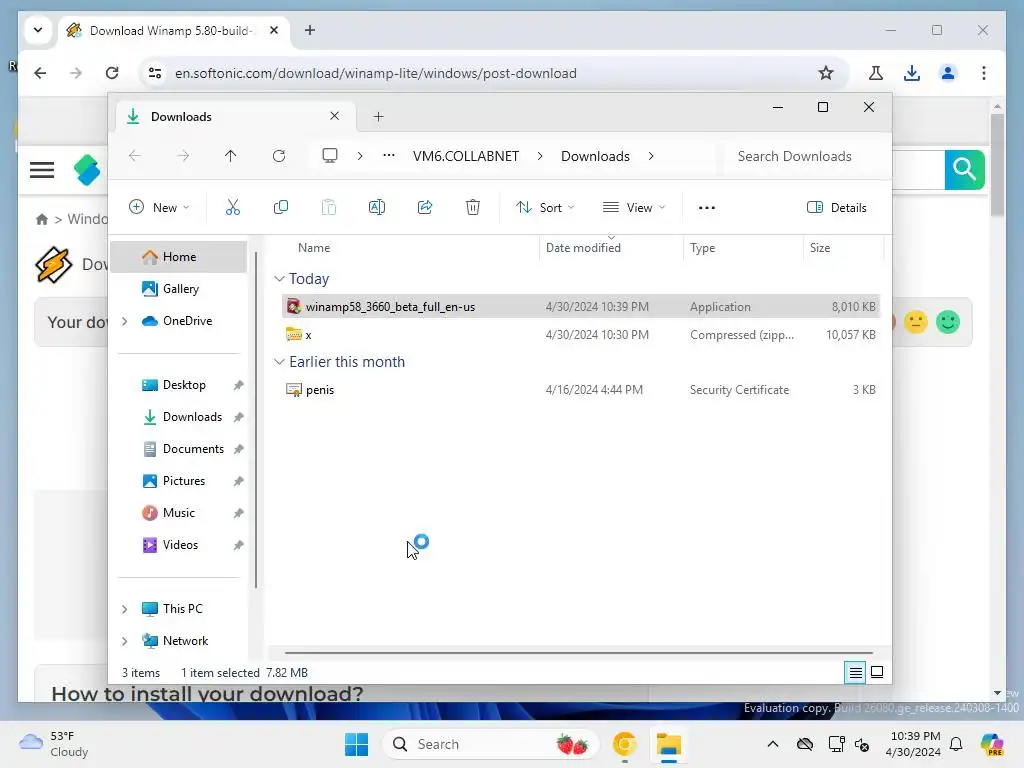Viewport: 1024px width, 768px height.
Task: Click the Chrome Canary taskbar icon
Action: [624, 744]
